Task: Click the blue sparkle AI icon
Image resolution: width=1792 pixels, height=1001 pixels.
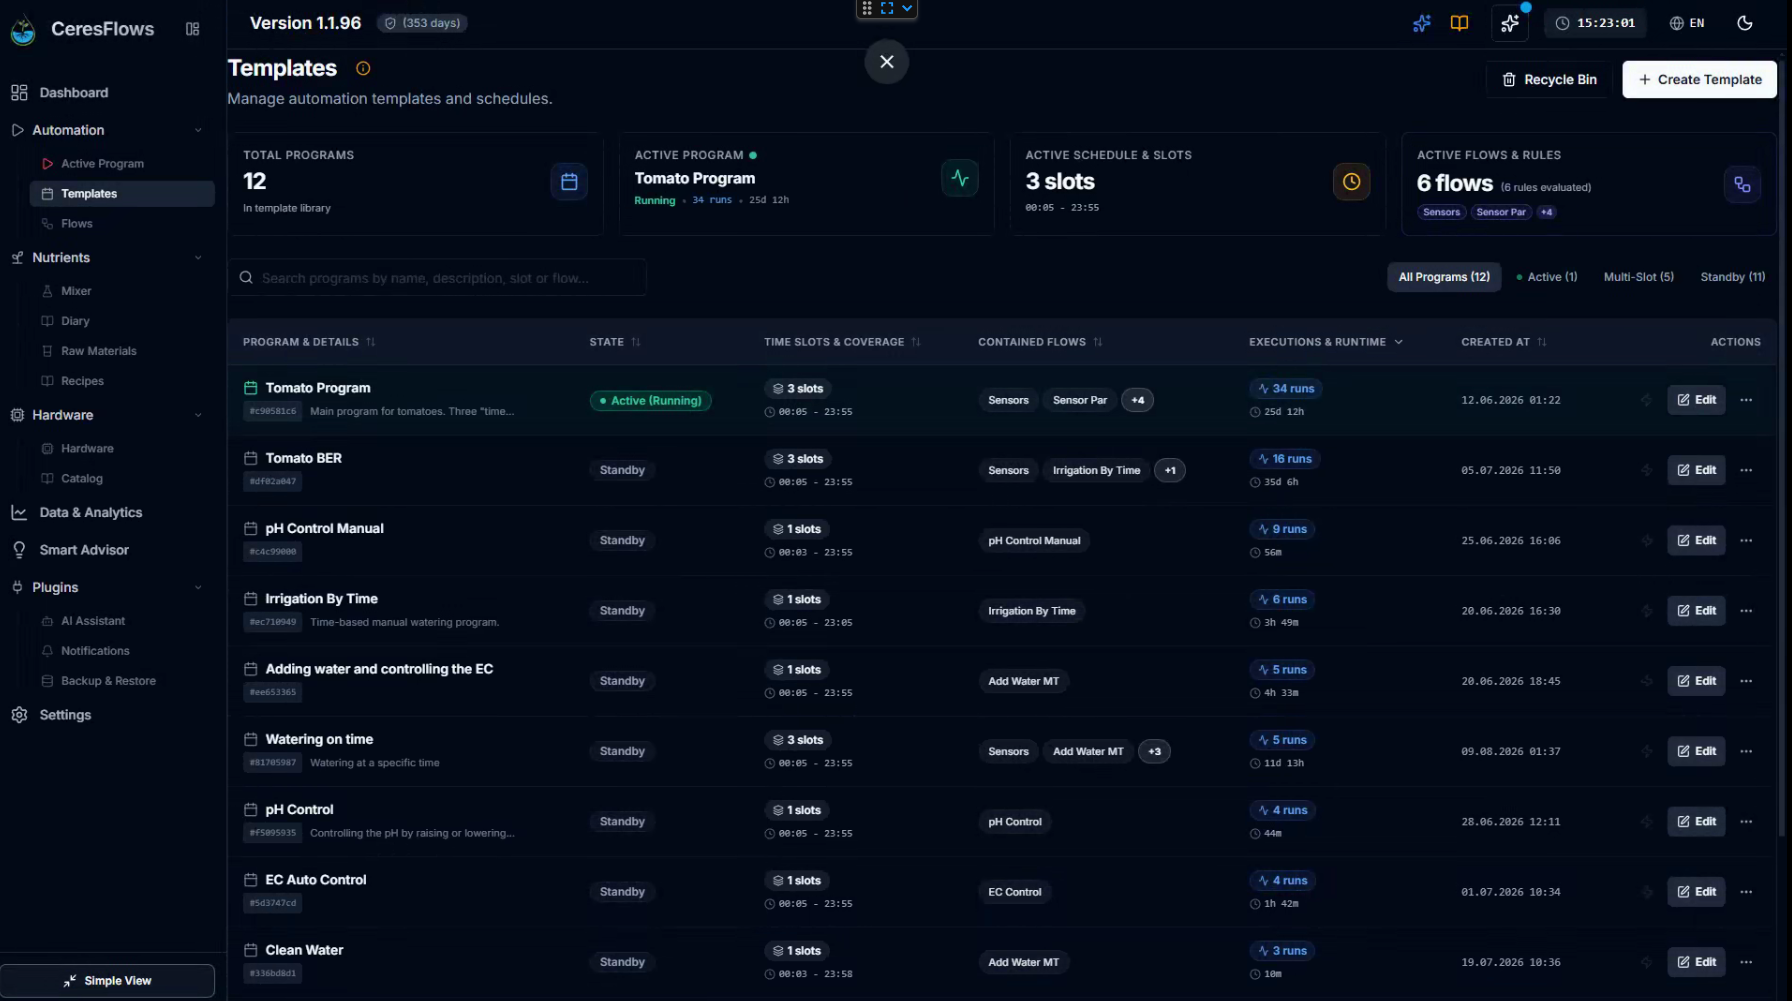Action: 1422,23
